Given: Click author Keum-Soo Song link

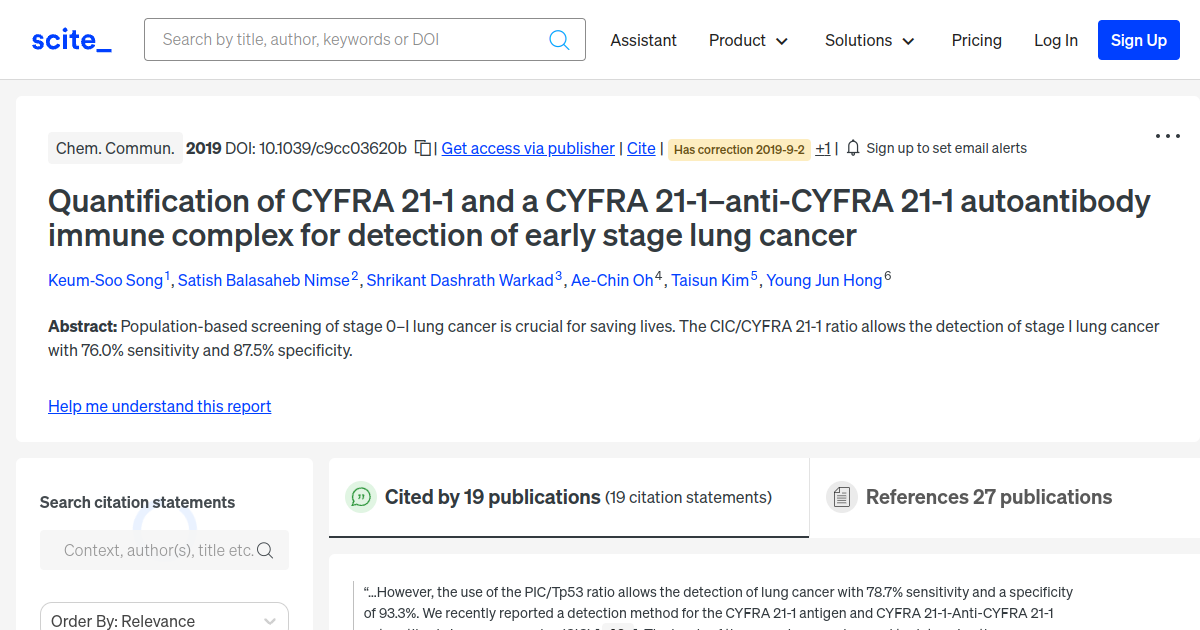Looking at the screenshot, I should (x=105, y=280).
